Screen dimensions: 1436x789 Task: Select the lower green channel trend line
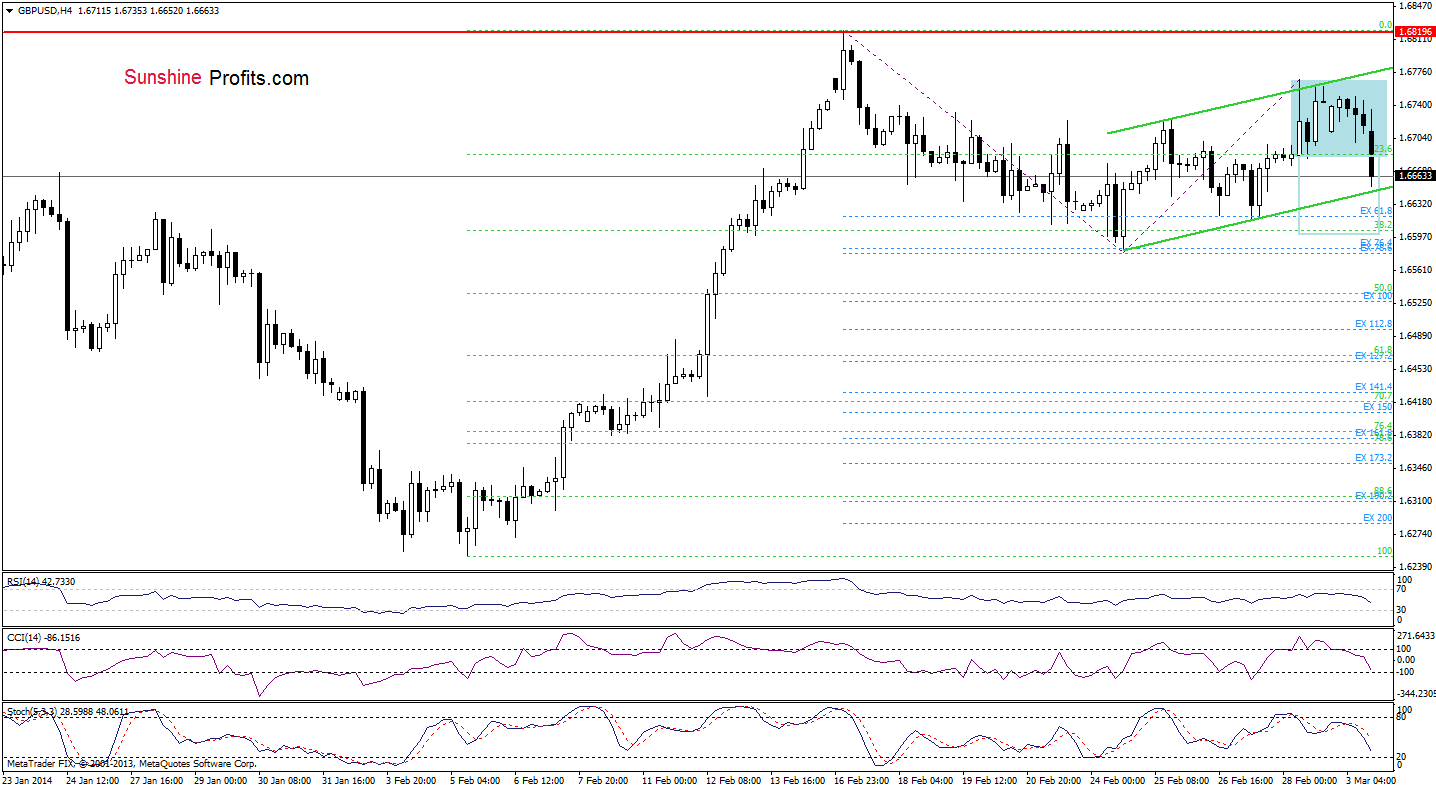coord(1257,218)
